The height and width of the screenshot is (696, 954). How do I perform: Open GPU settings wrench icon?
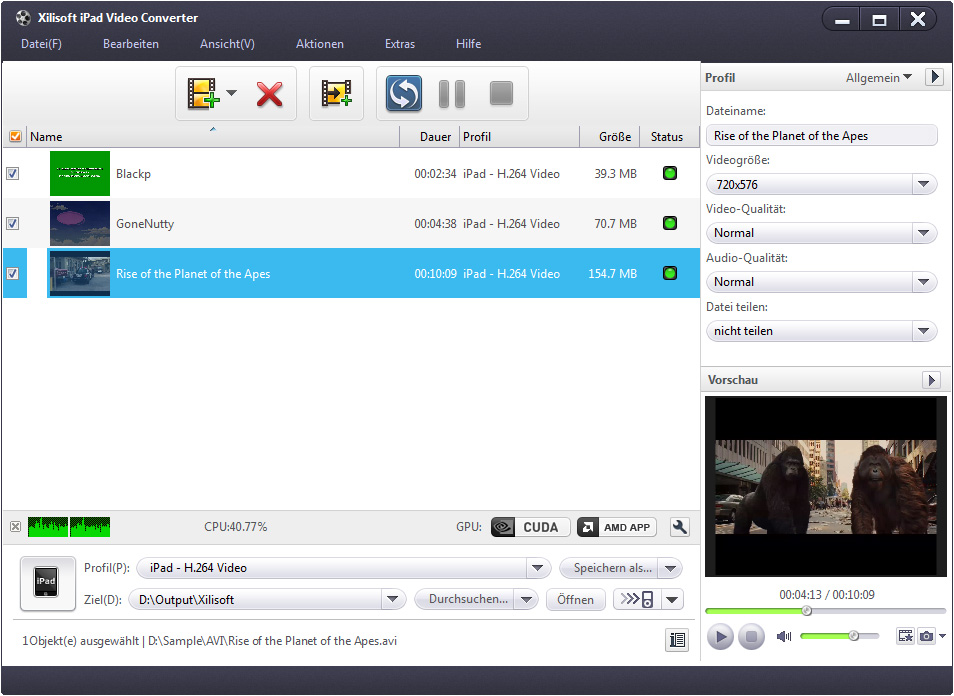pos(680,527)
